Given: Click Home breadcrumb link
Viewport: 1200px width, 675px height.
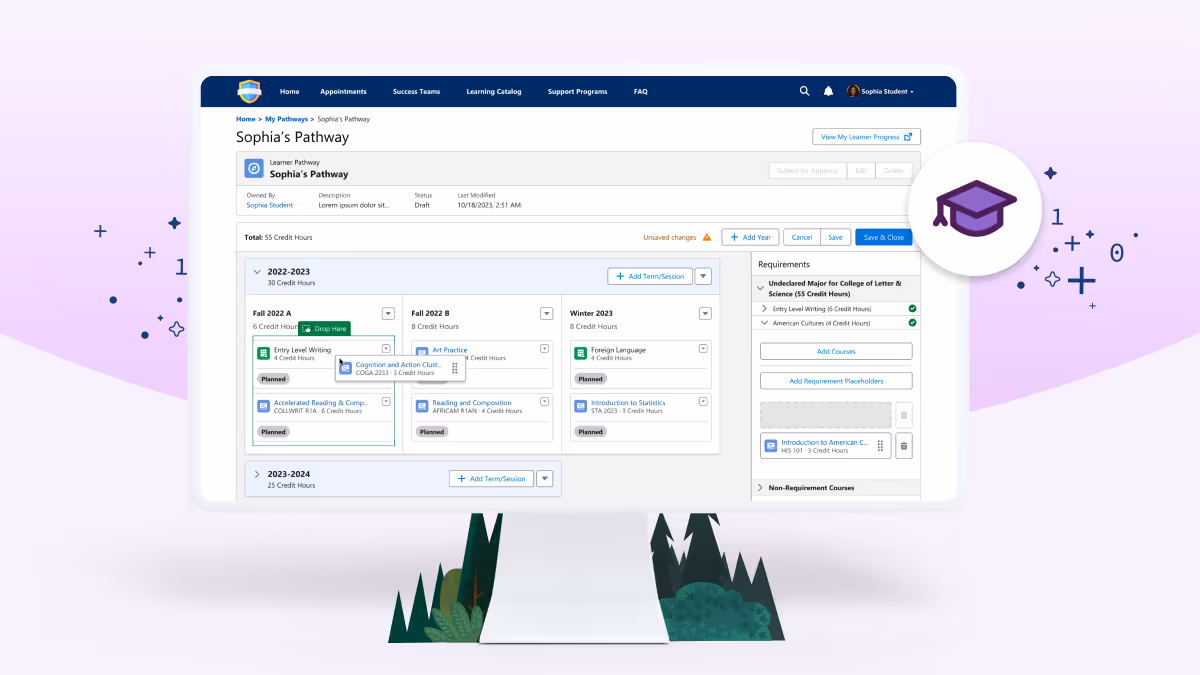Looking at the screenshot, I should point(246,119).
